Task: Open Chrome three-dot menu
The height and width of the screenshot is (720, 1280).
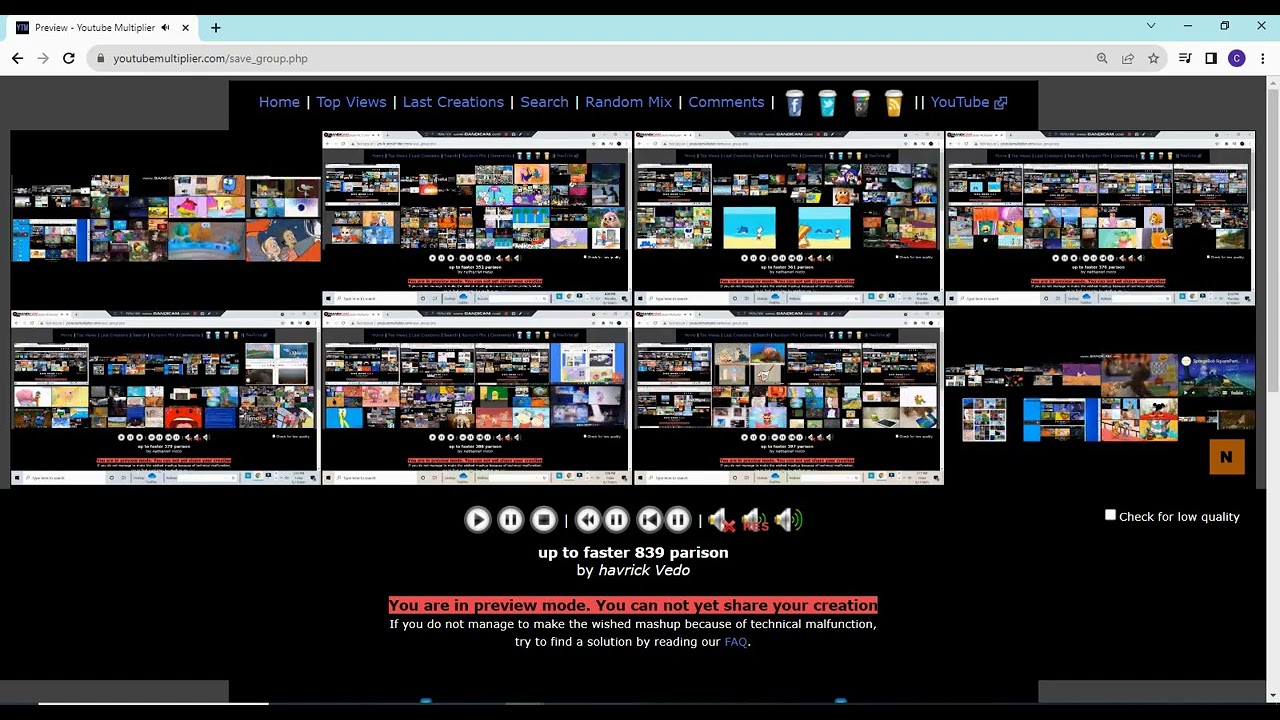Action: [x=1263, y=58]
